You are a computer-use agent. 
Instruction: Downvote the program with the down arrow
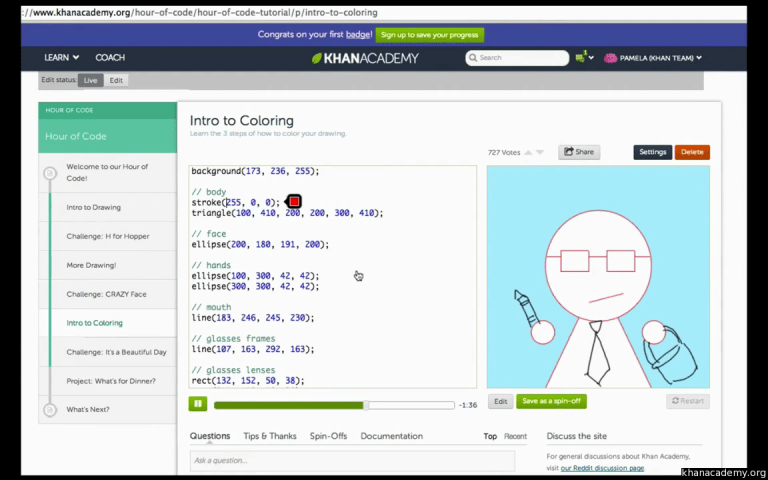pos(540,152)
